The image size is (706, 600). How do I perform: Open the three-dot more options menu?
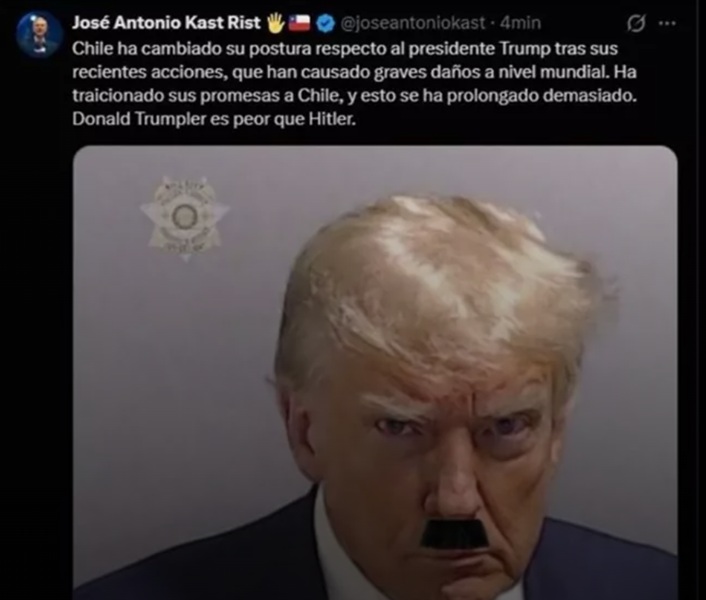click(667, 23)
